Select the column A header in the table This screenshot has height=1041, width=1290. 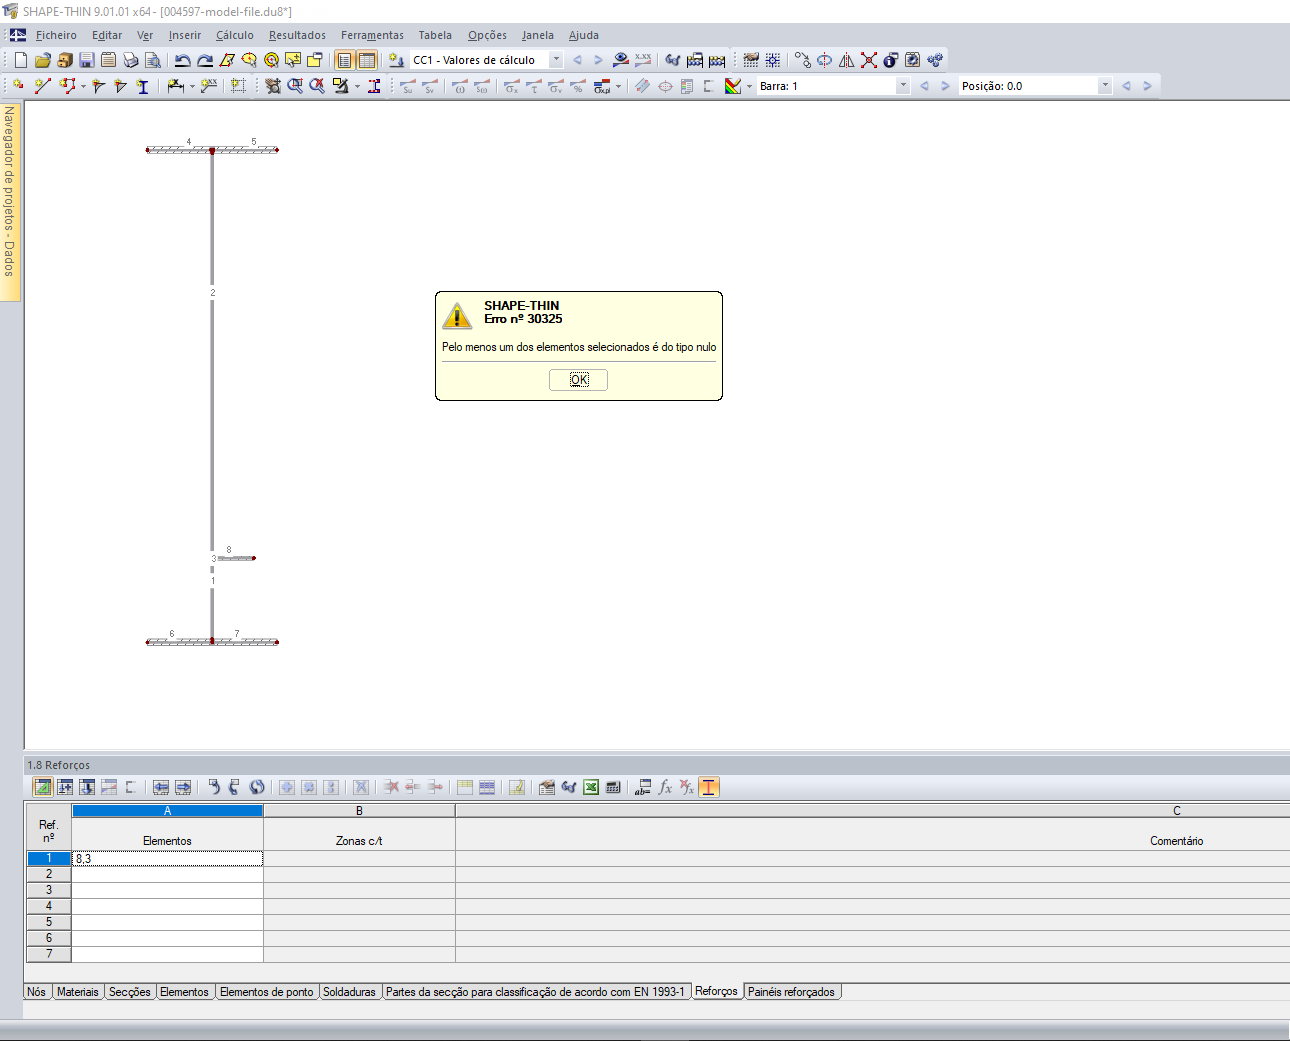tap(167, 811)
